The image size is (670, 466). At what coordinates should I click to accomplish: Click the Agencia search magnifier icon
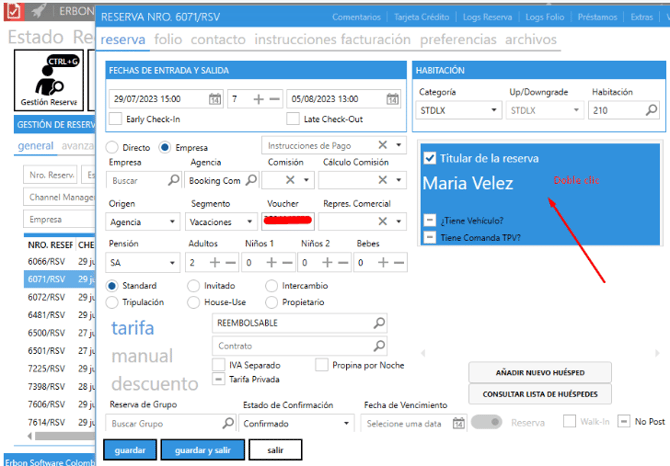pos(251,181)
